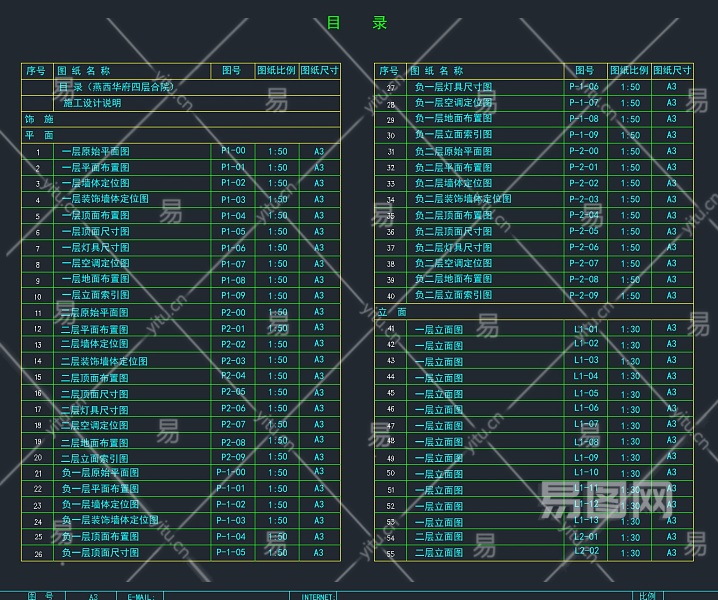
Task: Click the 目录 title heading
Action: 357,23
